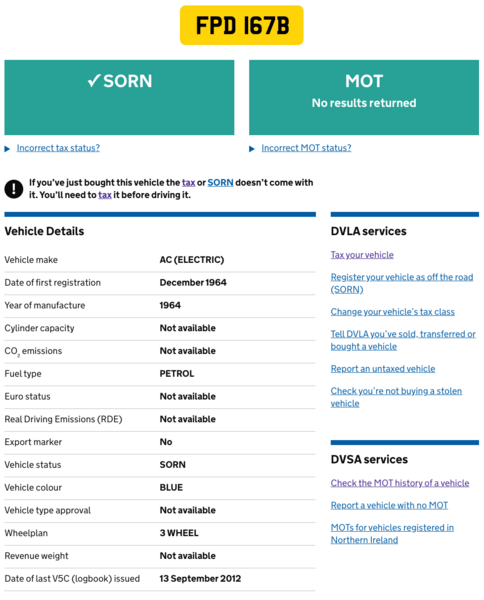Screen dimensions: 484x600
Task: Open the Incorrect MOT status? link
Action: (x=306, y=148)
